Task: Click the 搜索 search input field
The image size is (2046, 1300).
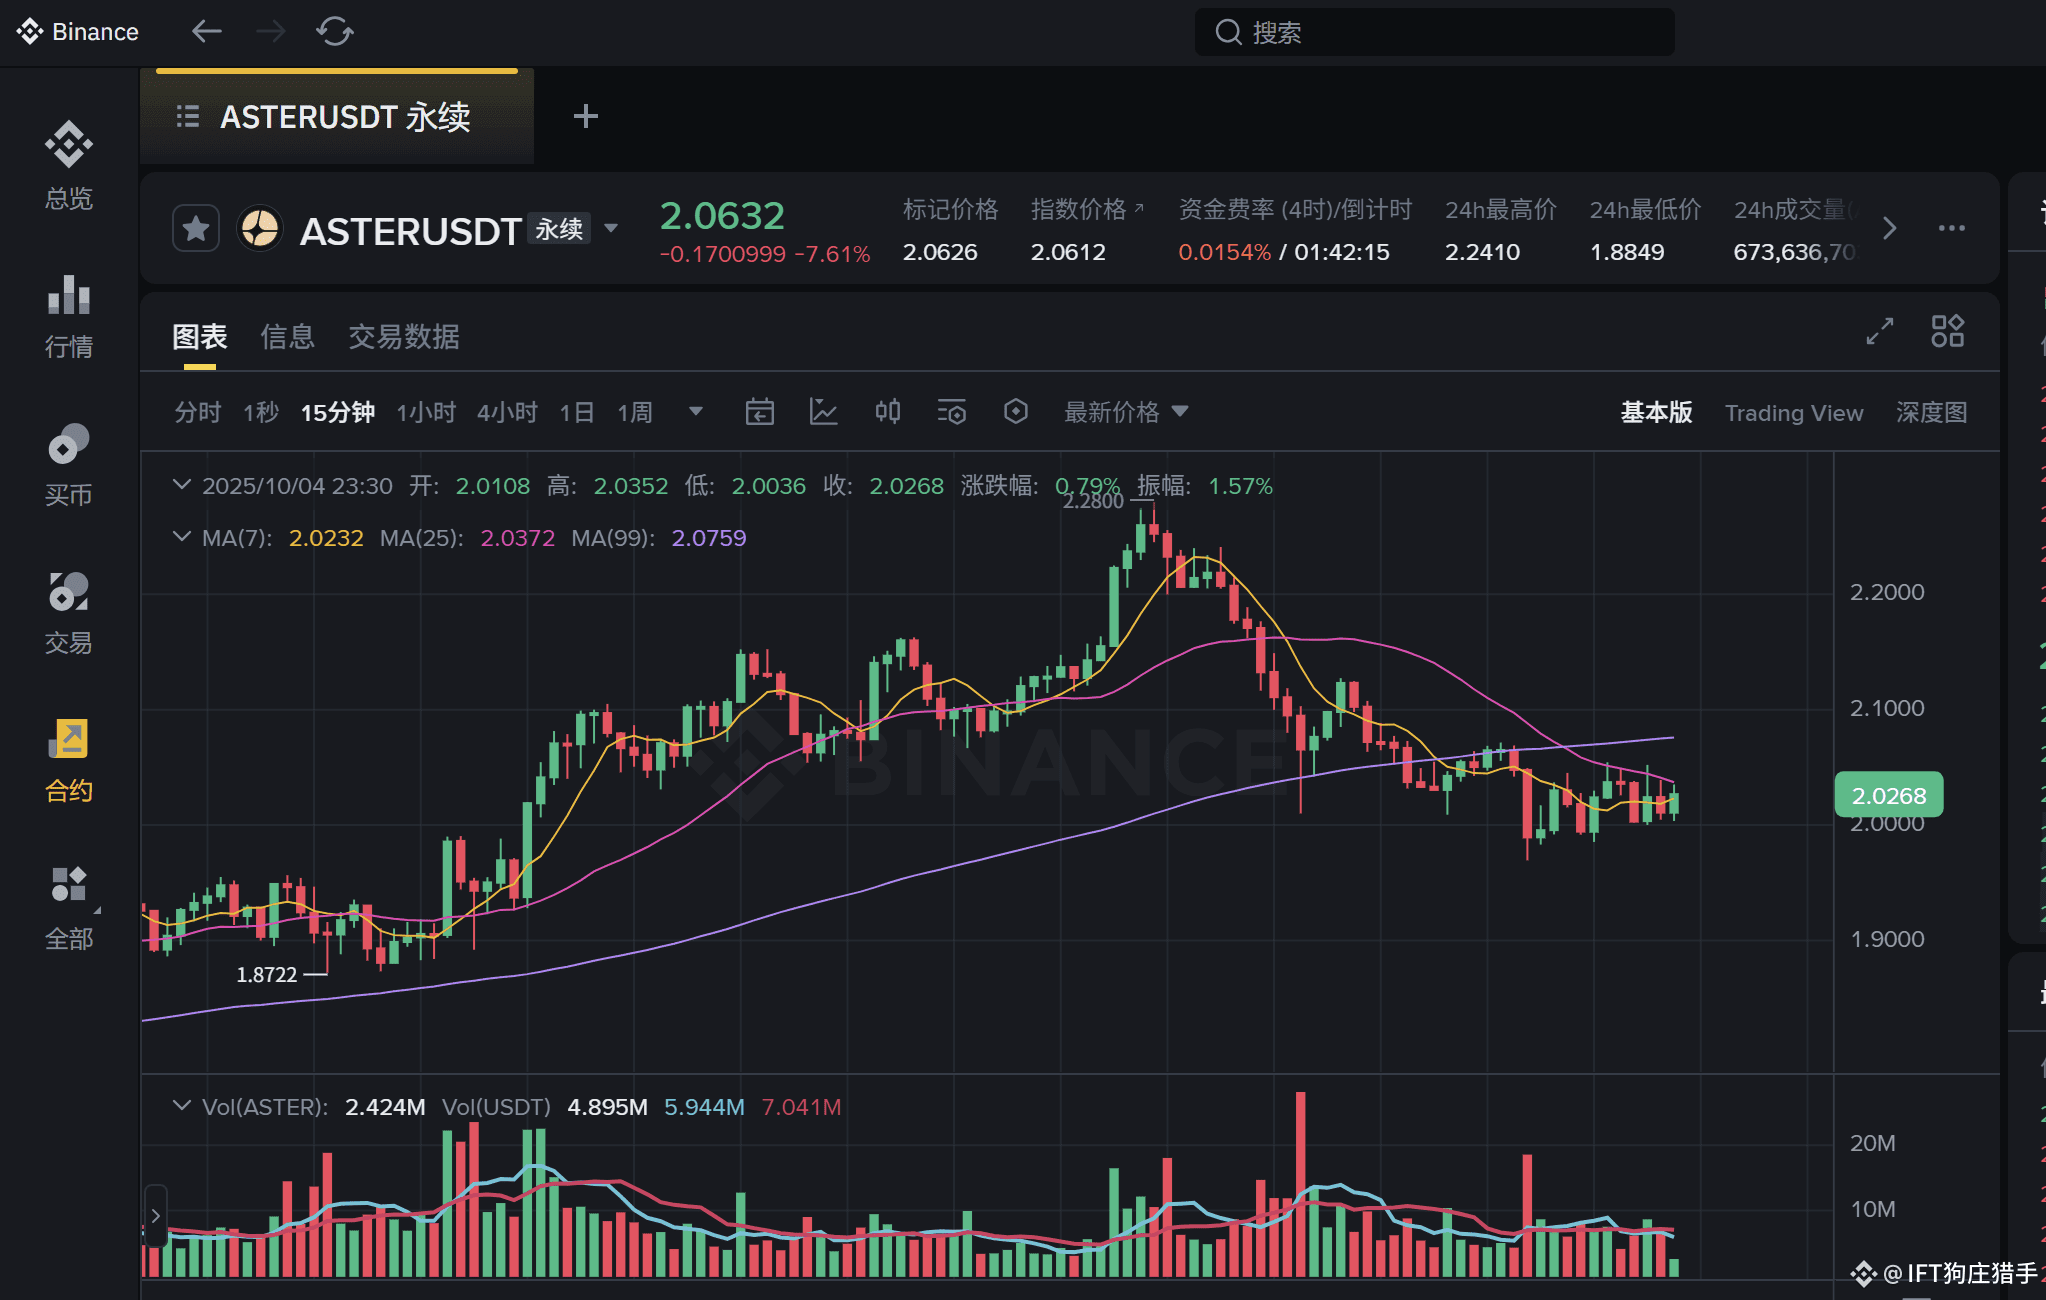Action: (x=1434, y=33)
